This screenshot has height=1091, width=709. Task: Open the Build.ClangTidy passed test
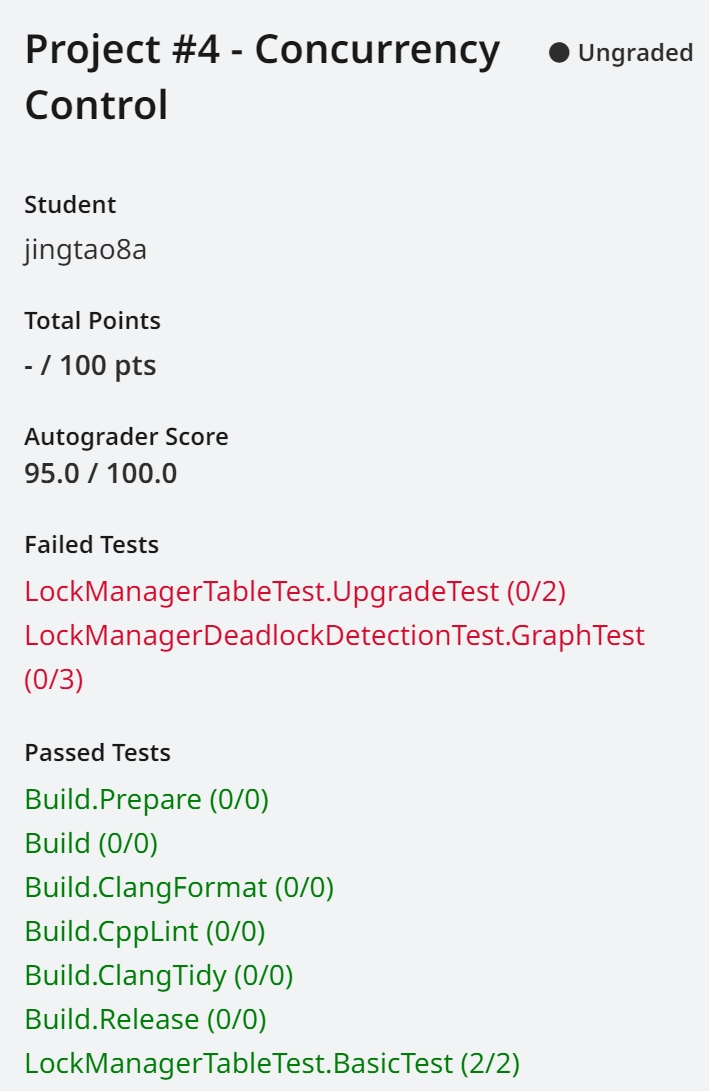[x=159, y=975]
